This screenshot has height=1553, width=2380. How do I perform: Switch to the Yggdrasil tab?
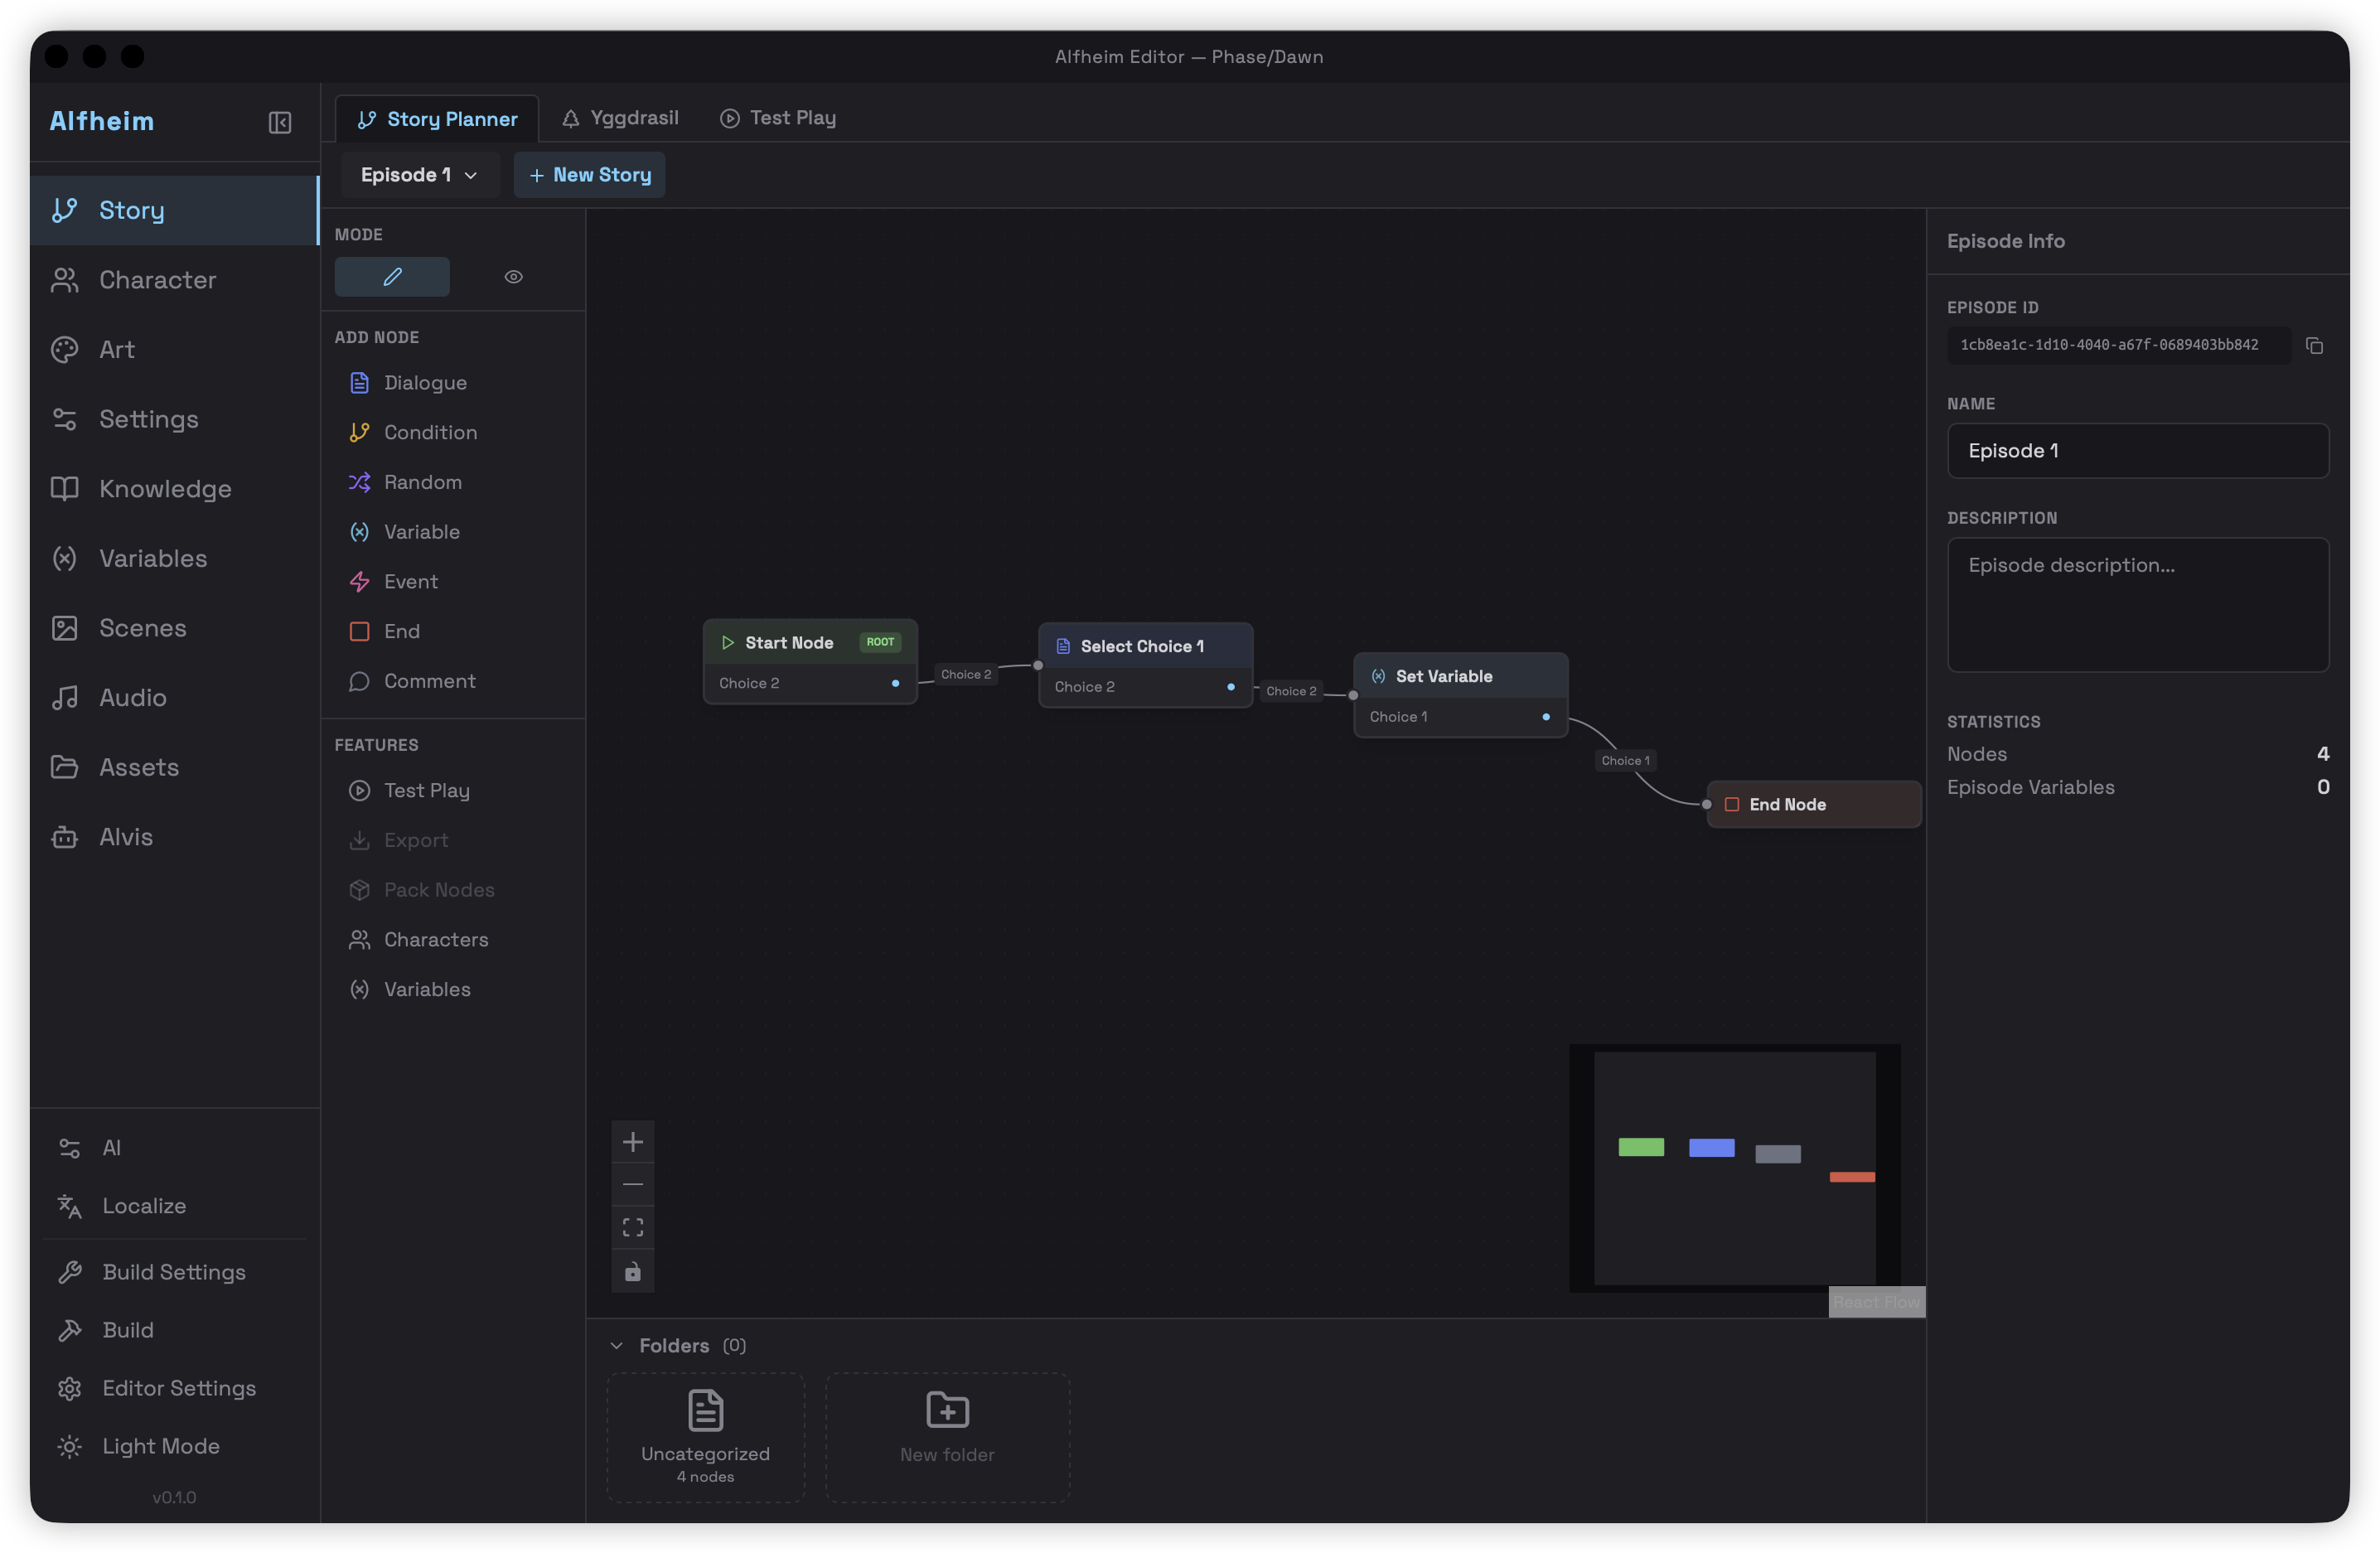pyautogui.click(x=620, y=118)
